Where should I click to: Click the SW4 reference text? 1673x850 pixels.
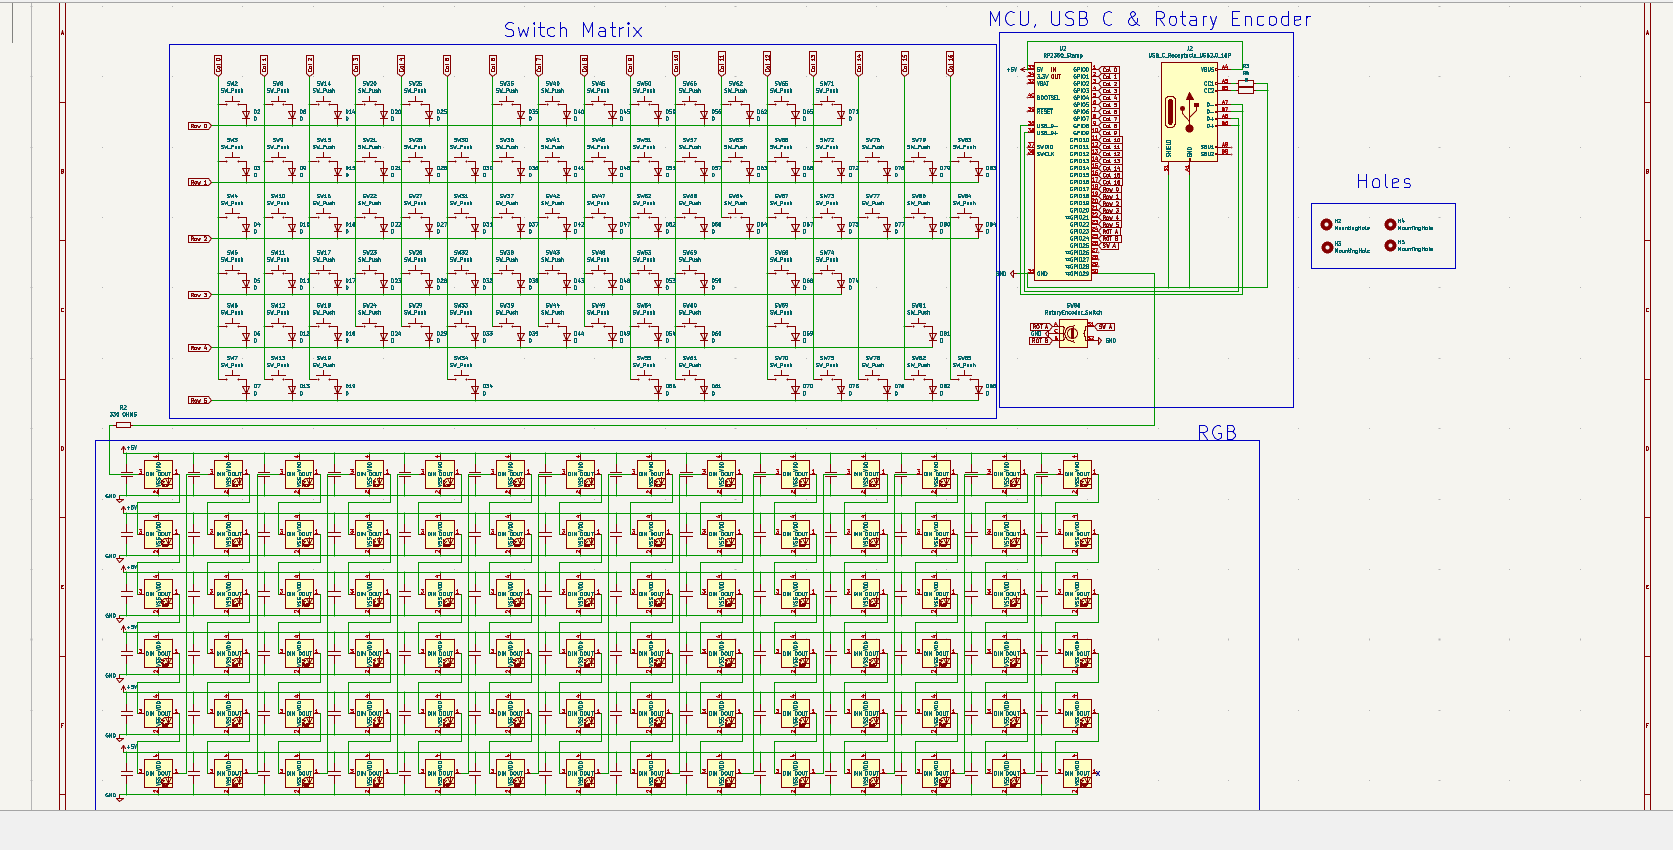232,197
